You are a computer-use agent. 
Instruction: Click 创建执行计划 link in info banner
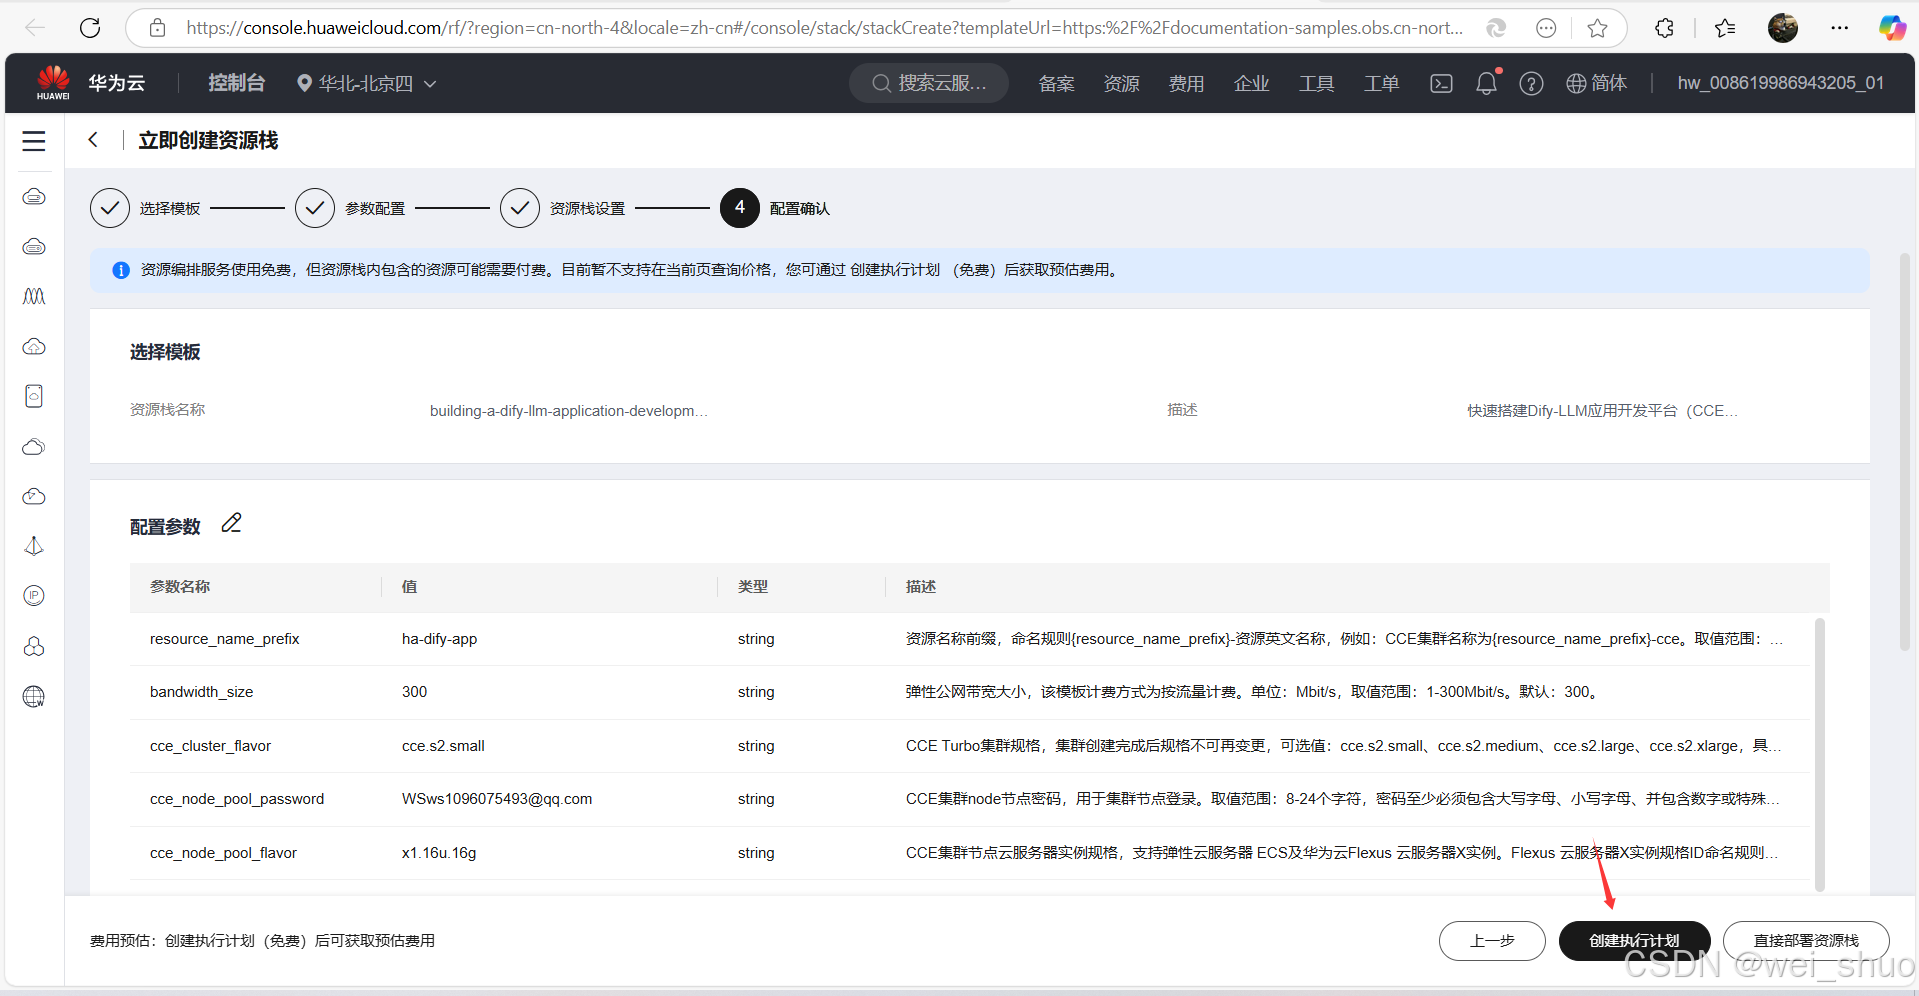coord(895,270)
